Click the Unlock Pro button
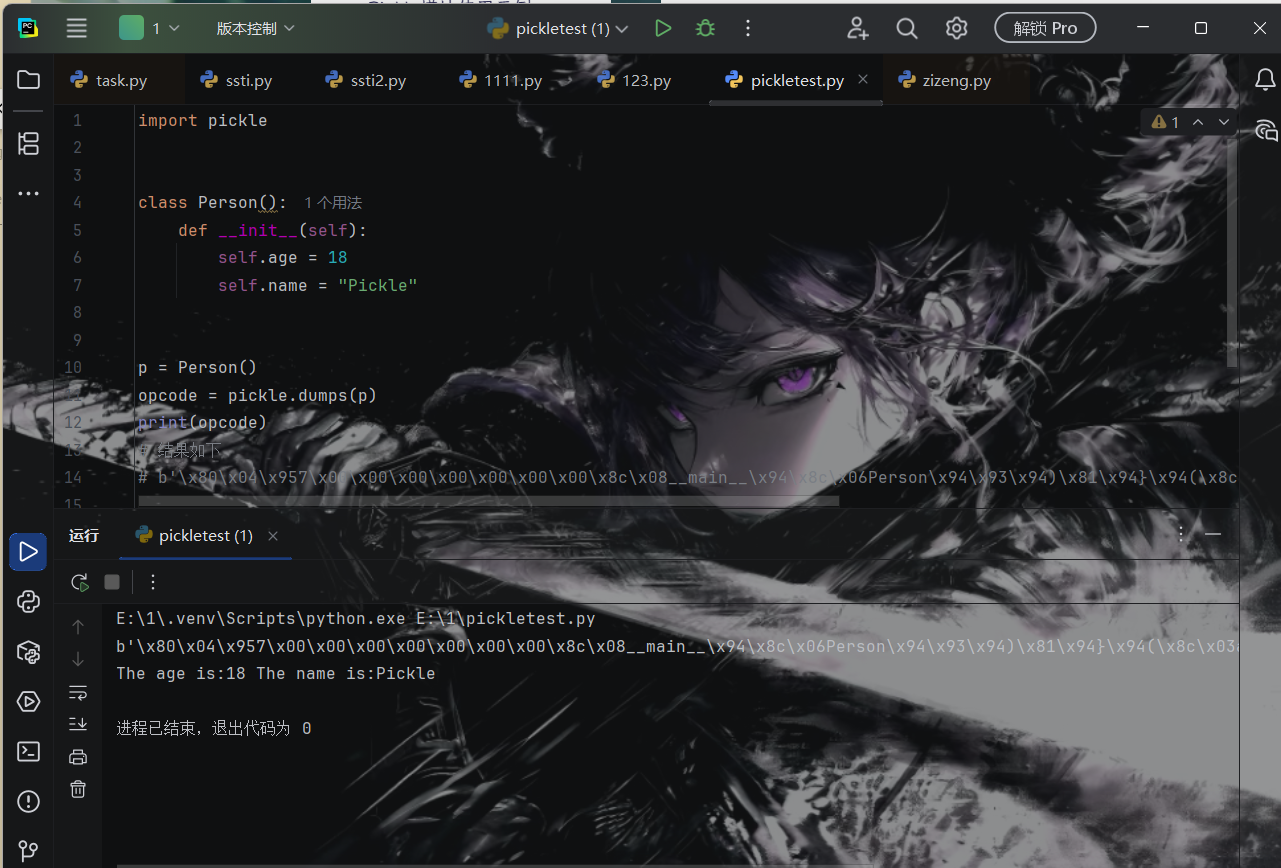This screenshot has height=868, width=1281. [x=1045, y=28]
